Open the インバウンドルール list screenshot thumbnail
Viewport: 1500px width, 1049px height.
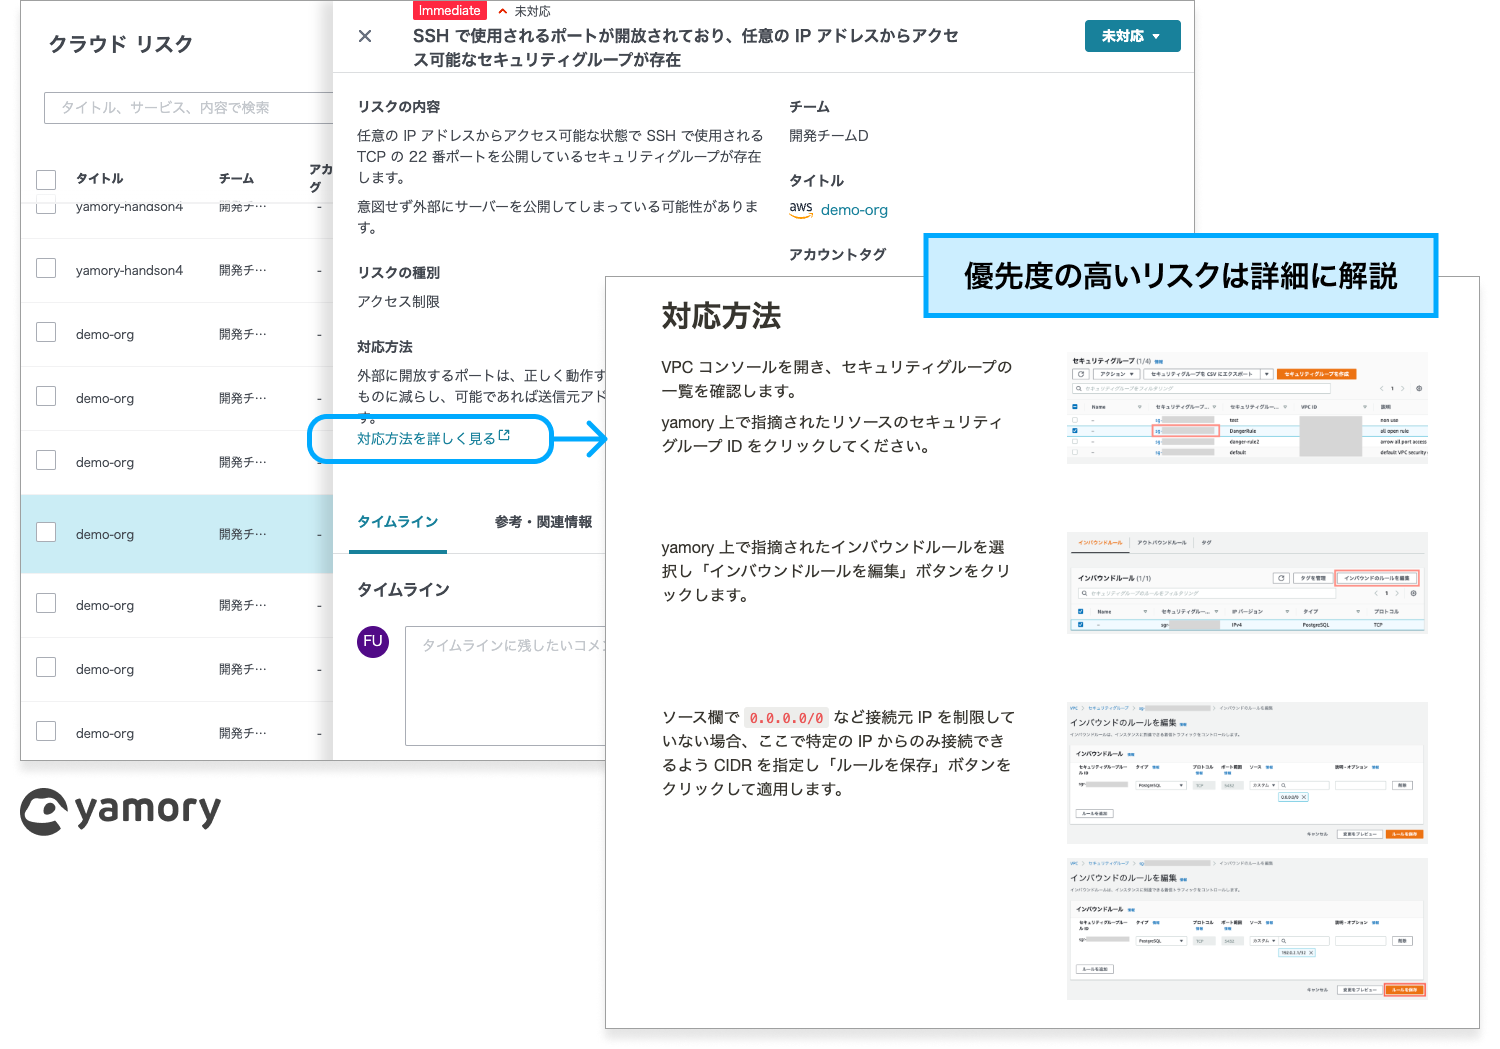(x=1247, y=583)
